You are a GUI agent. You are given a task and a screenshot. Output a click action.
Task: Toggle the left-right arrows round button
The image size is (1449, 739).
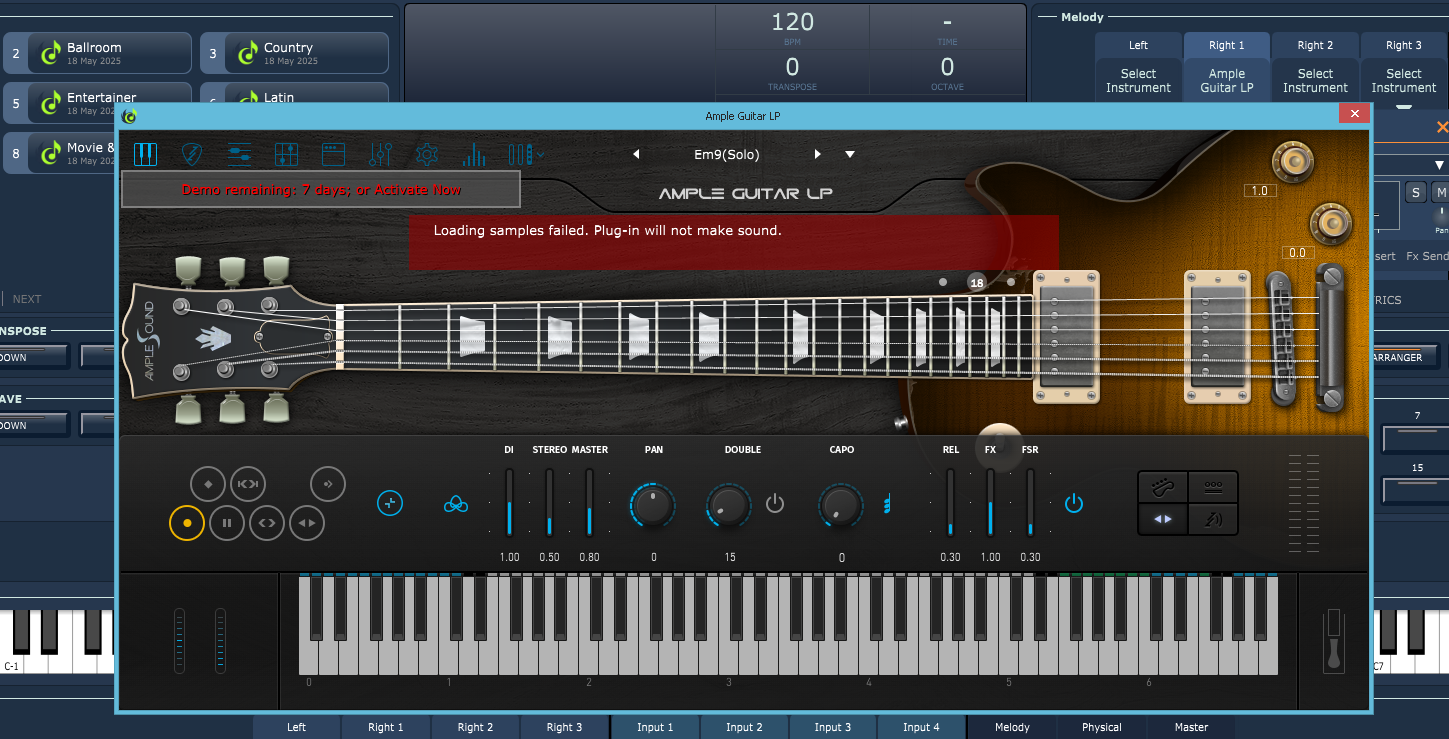[x=307, y=522]
